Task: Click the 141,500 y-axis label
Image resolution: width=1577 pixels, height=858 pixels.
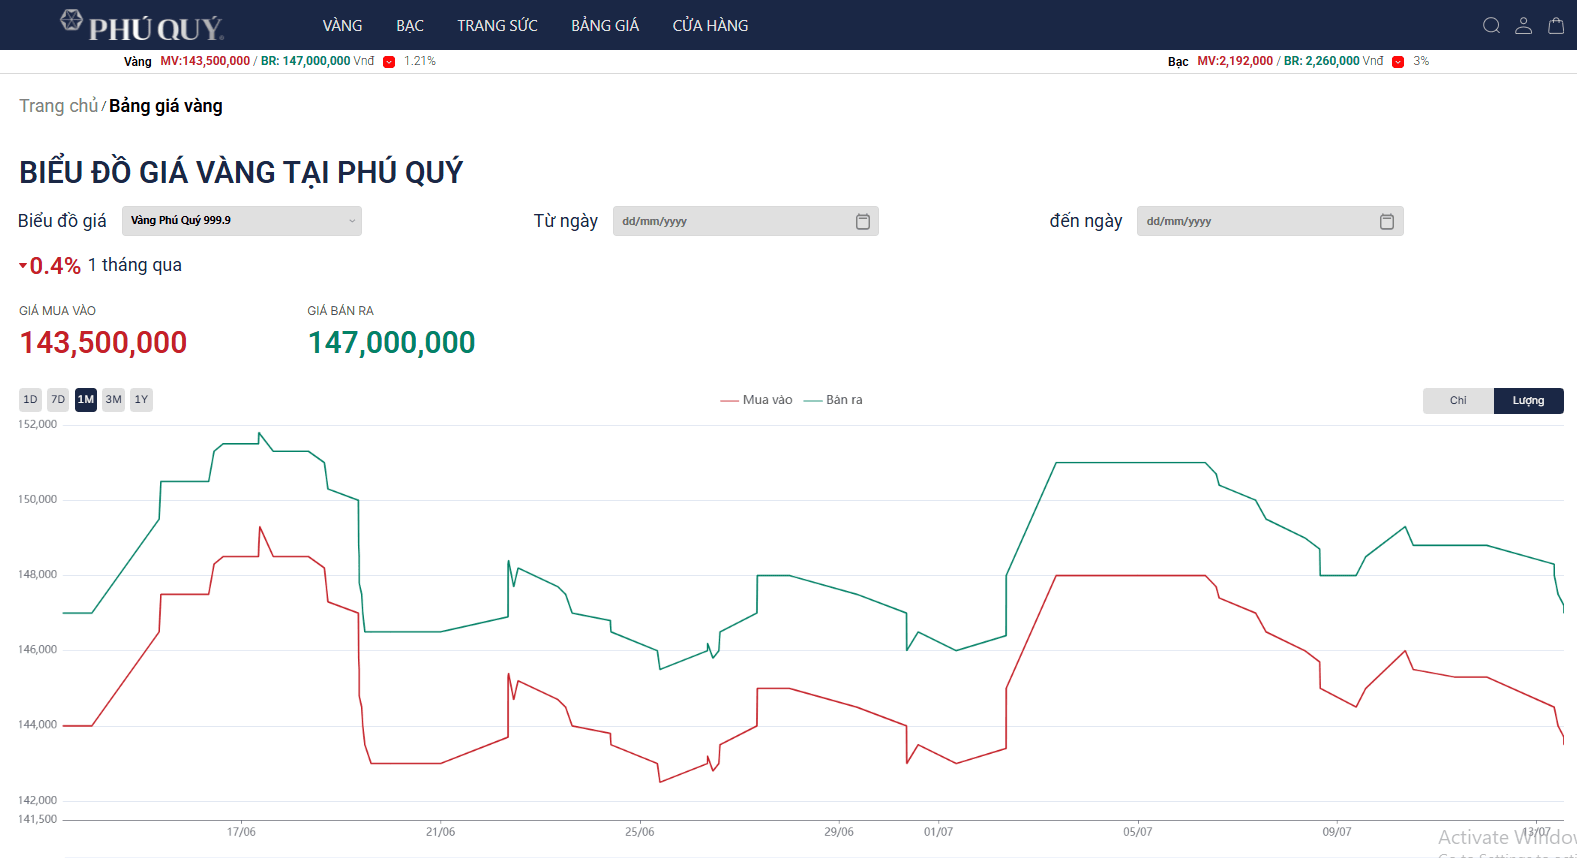Action: 38,819
